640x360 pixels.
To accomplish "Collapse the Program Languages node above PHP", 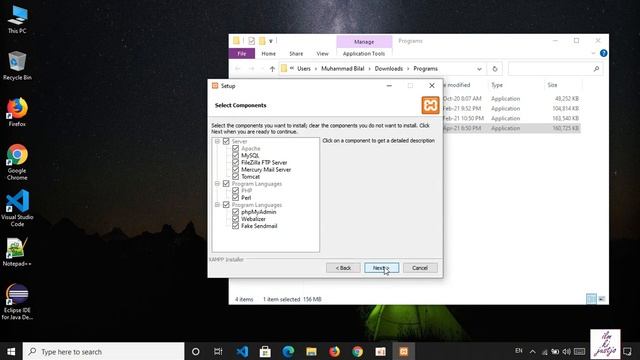I will point(217,184).
